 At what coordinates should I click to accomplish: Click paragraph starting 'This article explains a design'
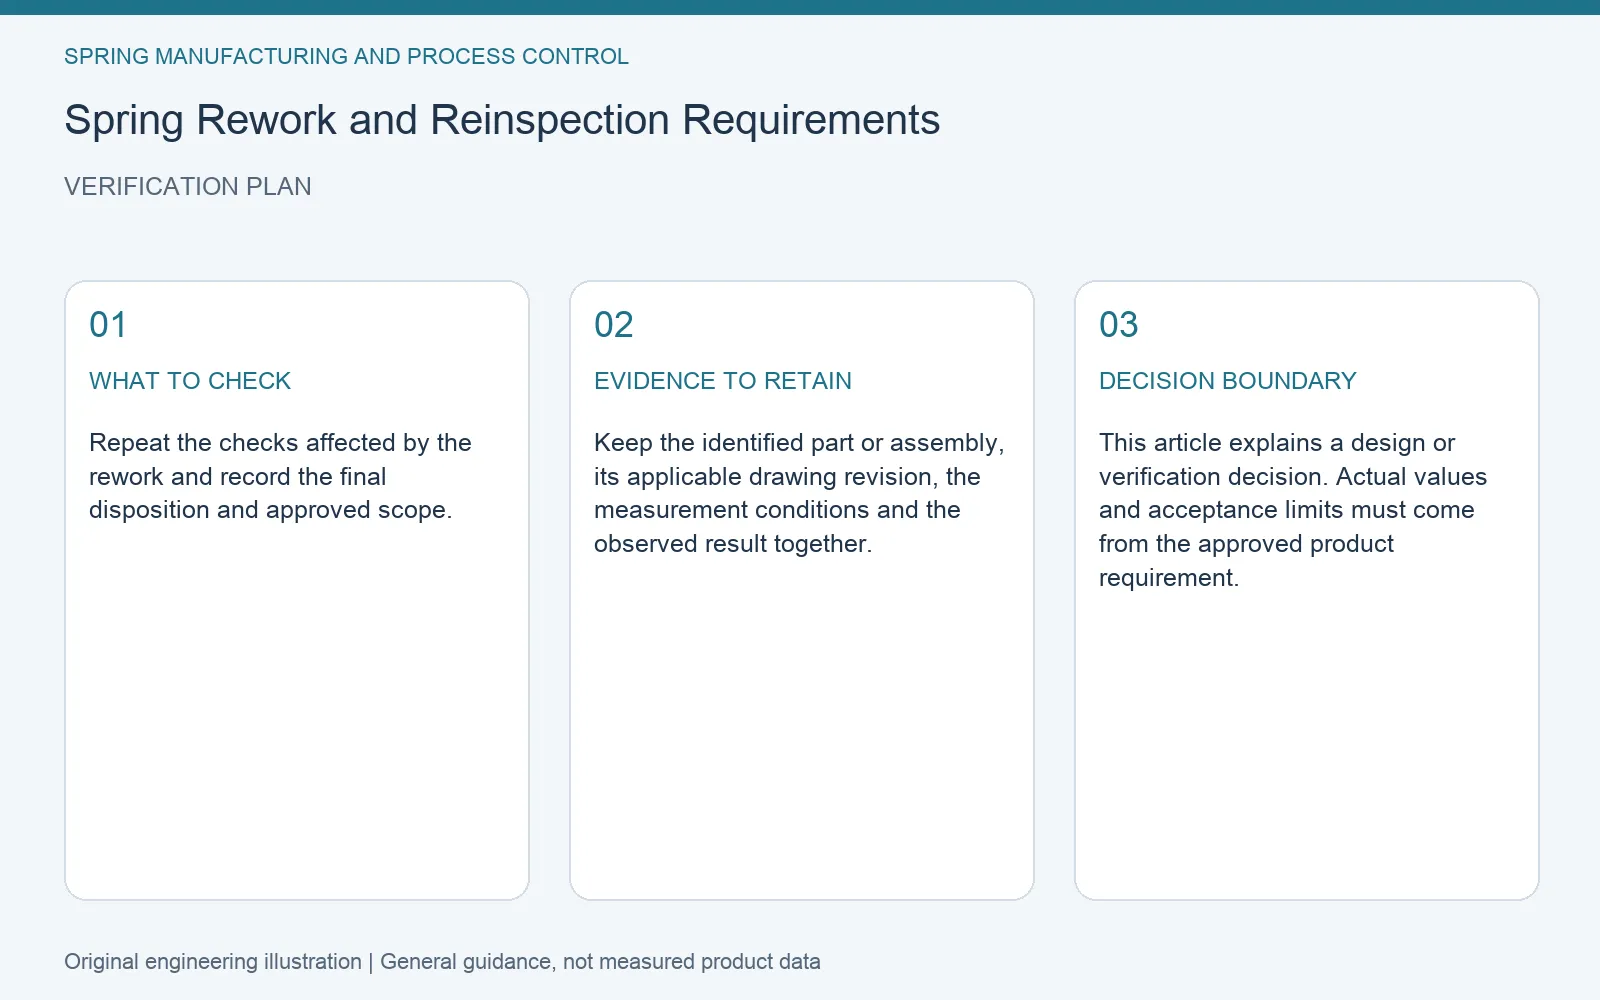point(1293,510)
